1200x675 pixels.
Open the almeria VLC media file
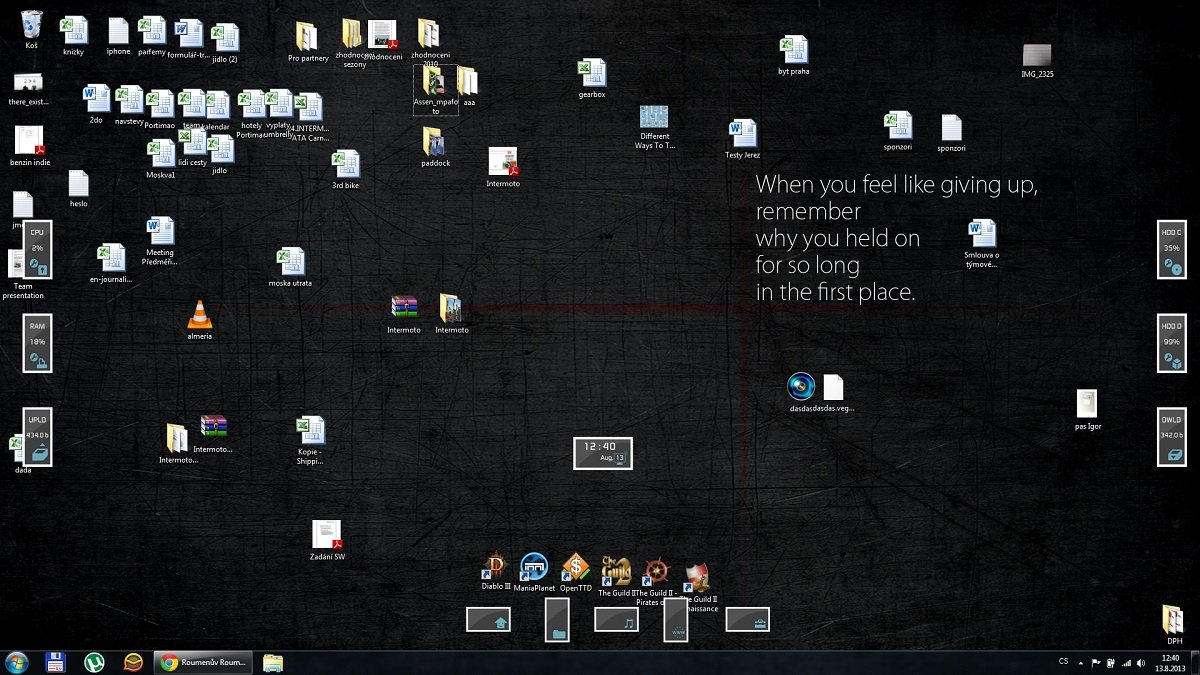(x=200, y=315)
